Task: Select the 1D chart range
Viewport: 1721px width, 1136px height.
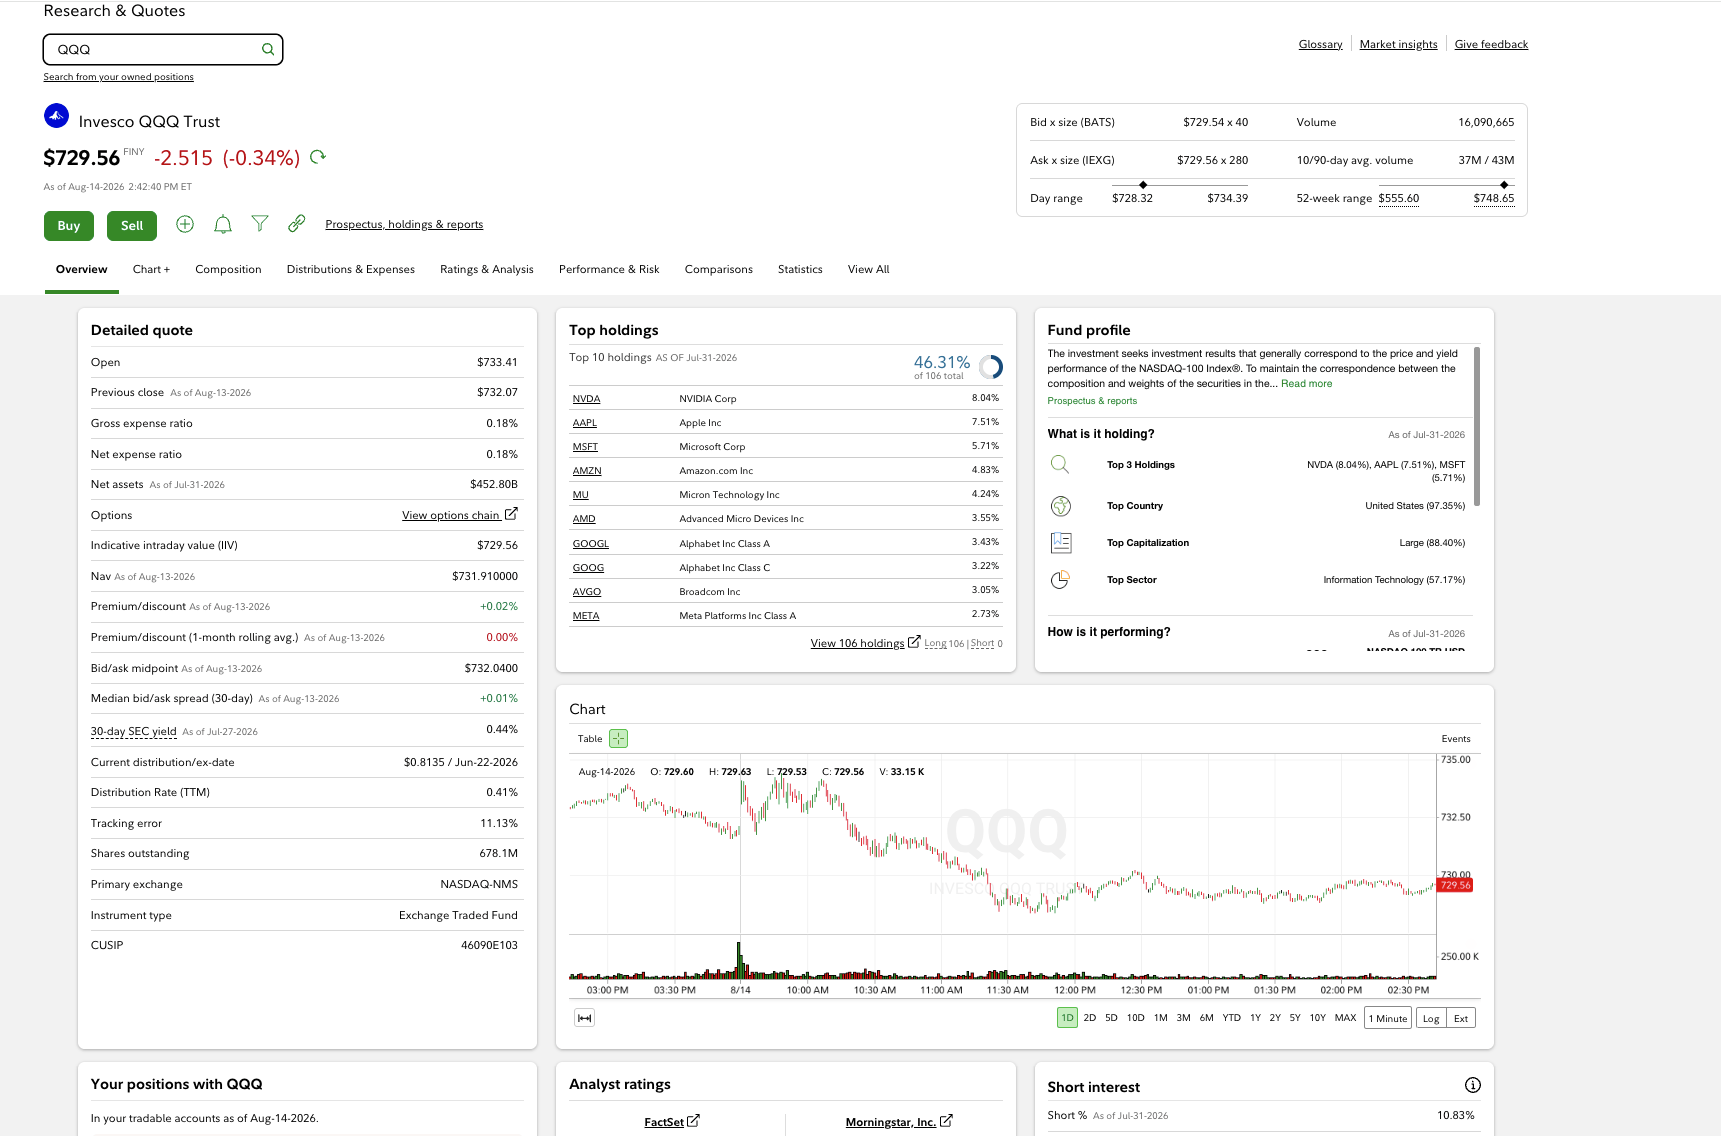Action: pyautogui.click(x=1067, y=1018)
